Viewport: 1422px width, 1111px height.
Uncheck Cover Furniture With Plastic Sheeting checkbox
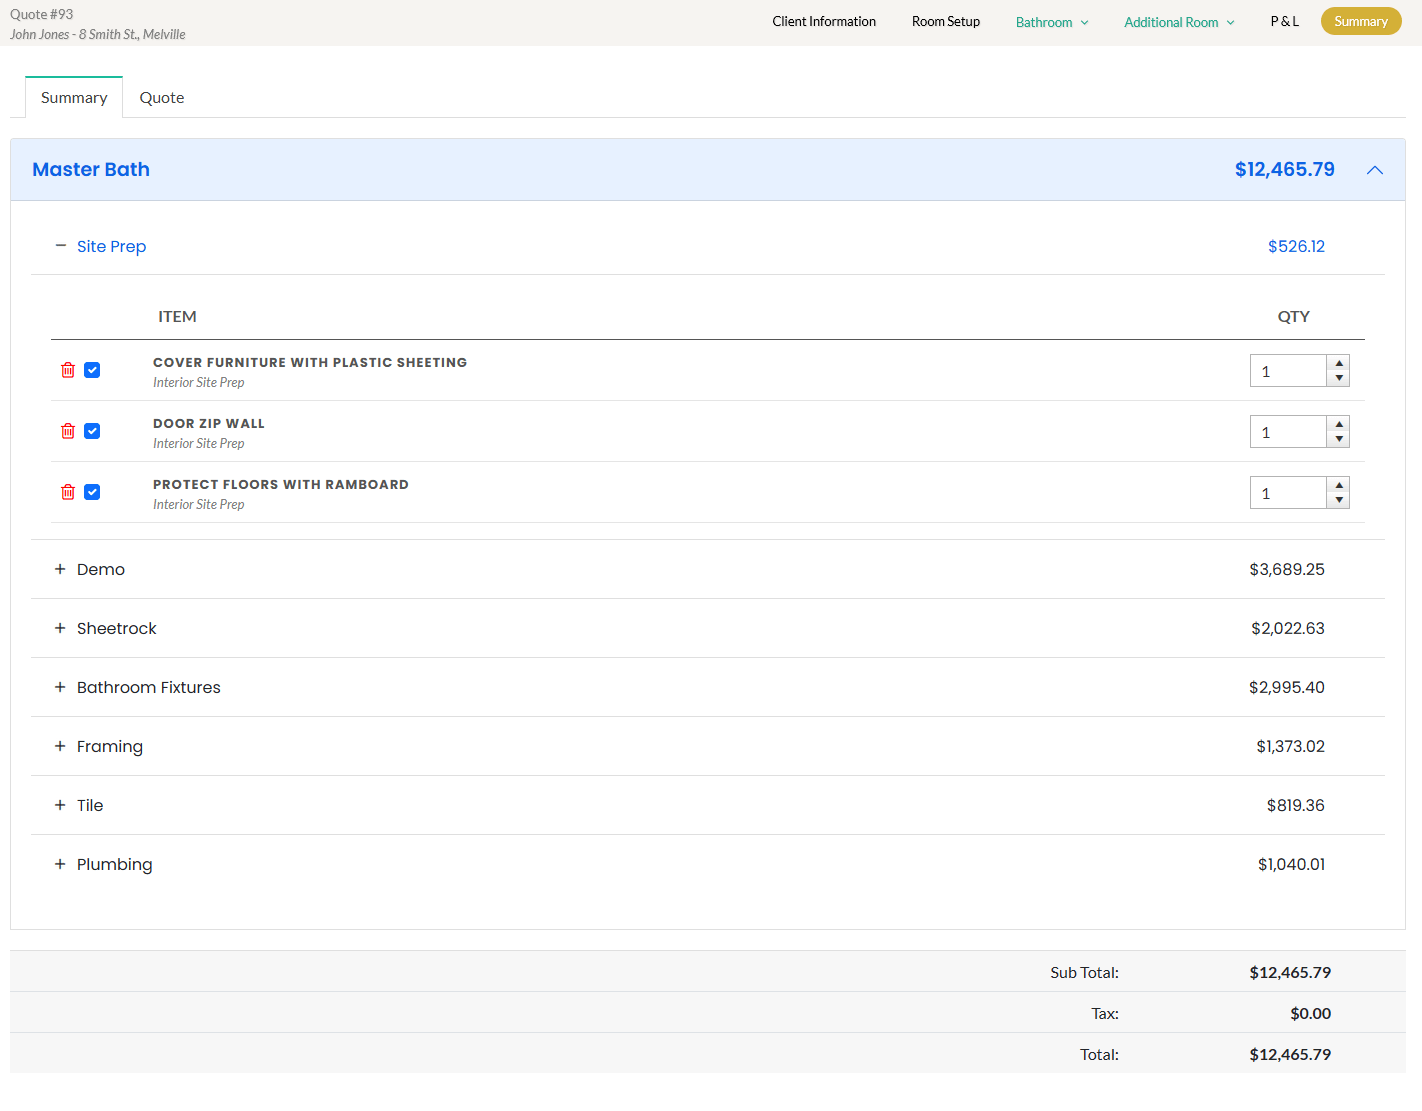coord(92,370)
